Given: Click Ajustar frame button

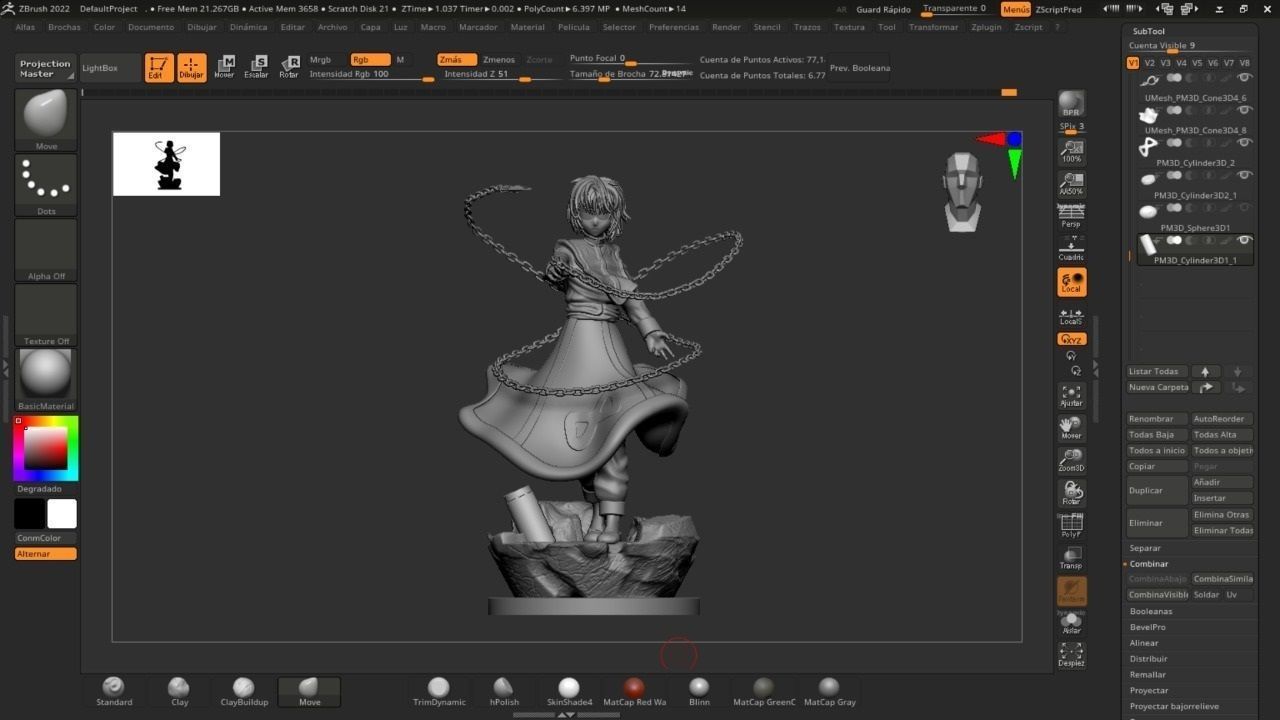Looking at the screenshot, I should (1071, 396).
